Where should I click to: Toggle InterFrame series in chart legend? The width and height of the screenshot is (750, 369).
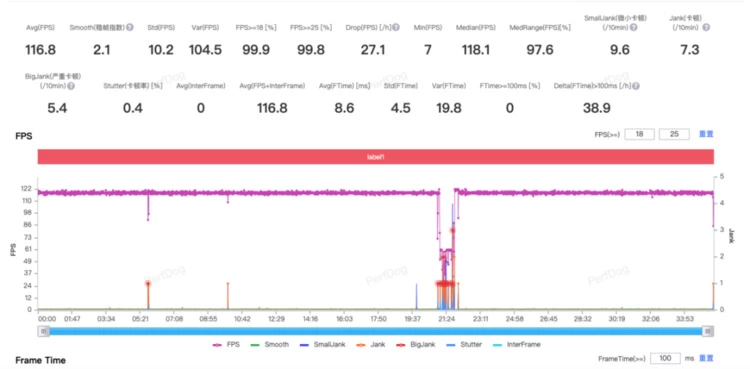click(517, 344)
